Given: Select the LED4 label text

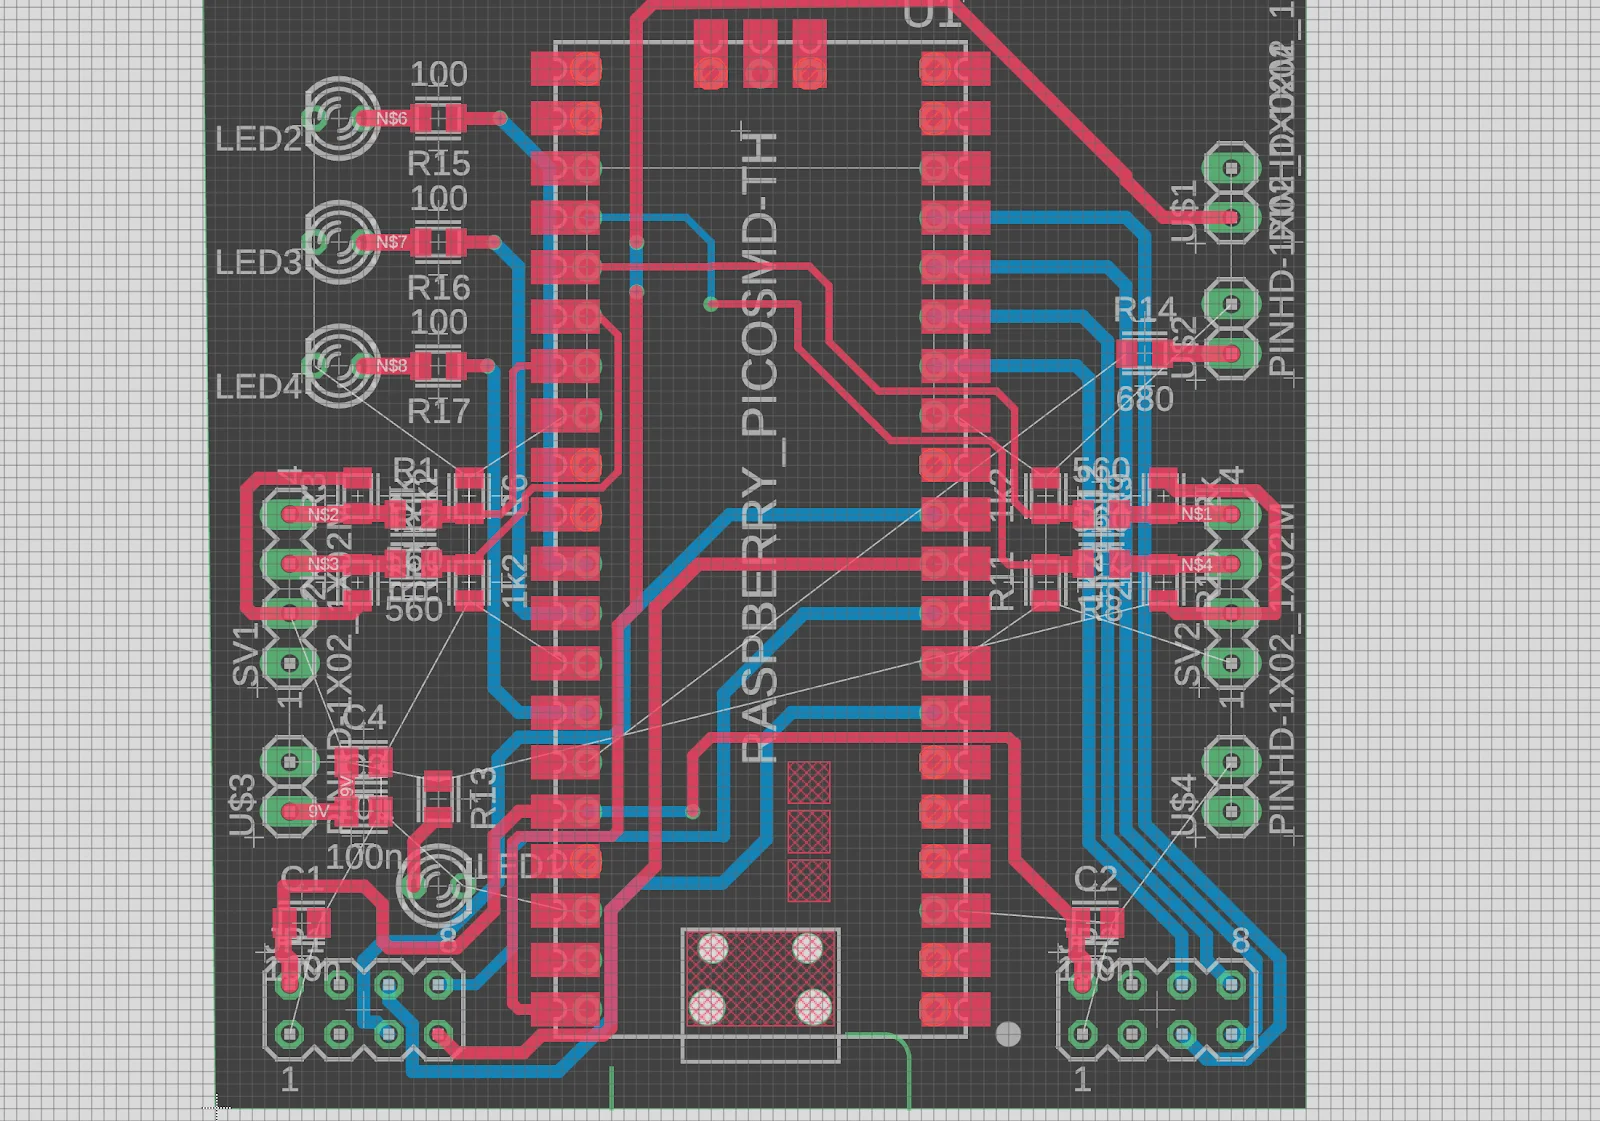Looking at the screenshot, I should [259, 387].
